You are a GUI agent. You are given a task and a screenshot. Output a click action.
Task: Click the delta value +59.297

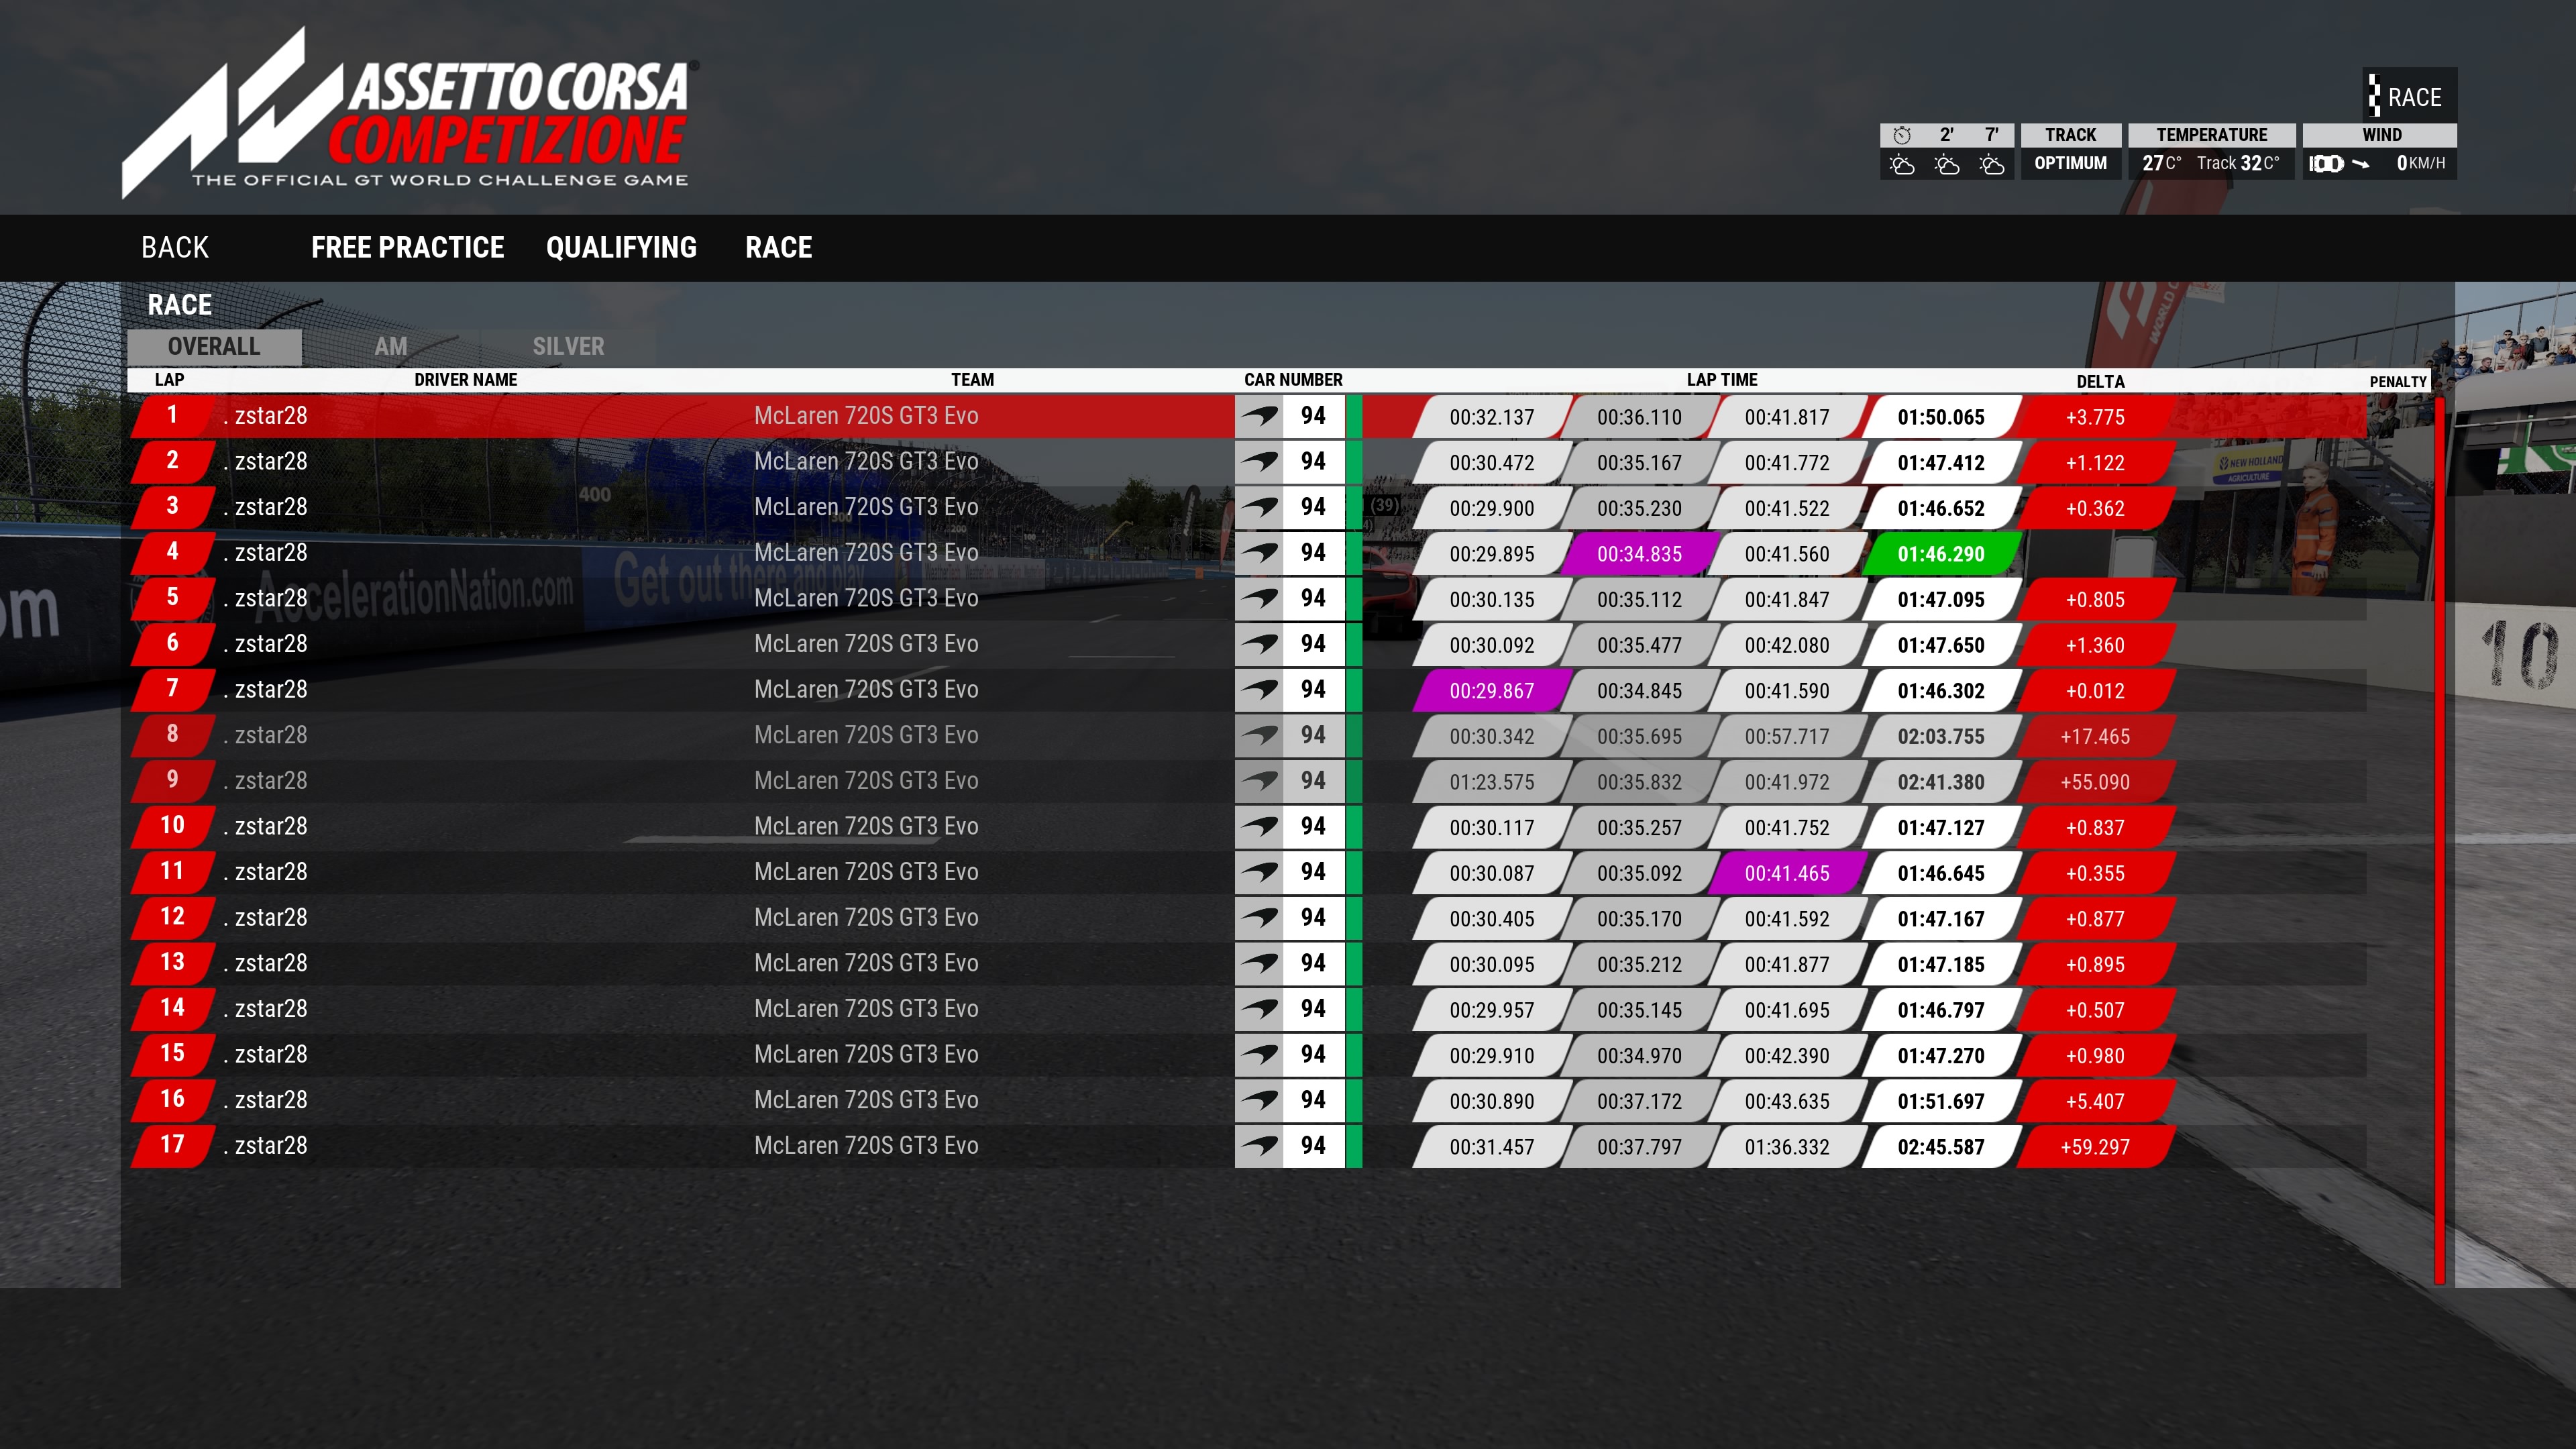[2095, 1147]
